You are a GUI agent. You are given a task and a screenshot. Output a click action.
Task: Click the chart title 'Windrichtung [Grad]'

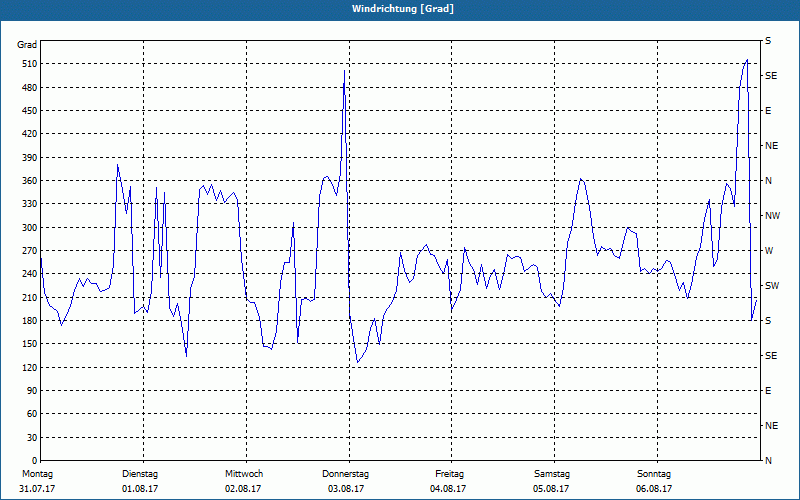tap(403, 9)
